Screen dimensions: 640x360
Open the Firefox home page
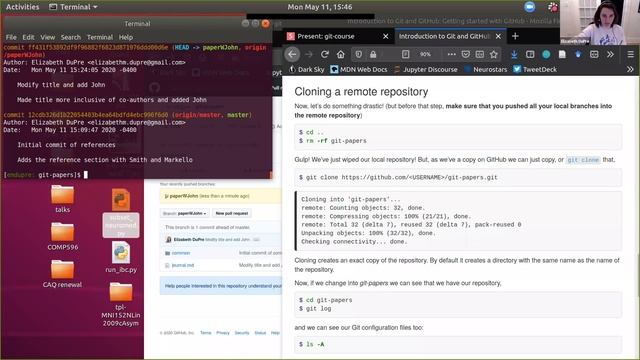click(341, 54)
